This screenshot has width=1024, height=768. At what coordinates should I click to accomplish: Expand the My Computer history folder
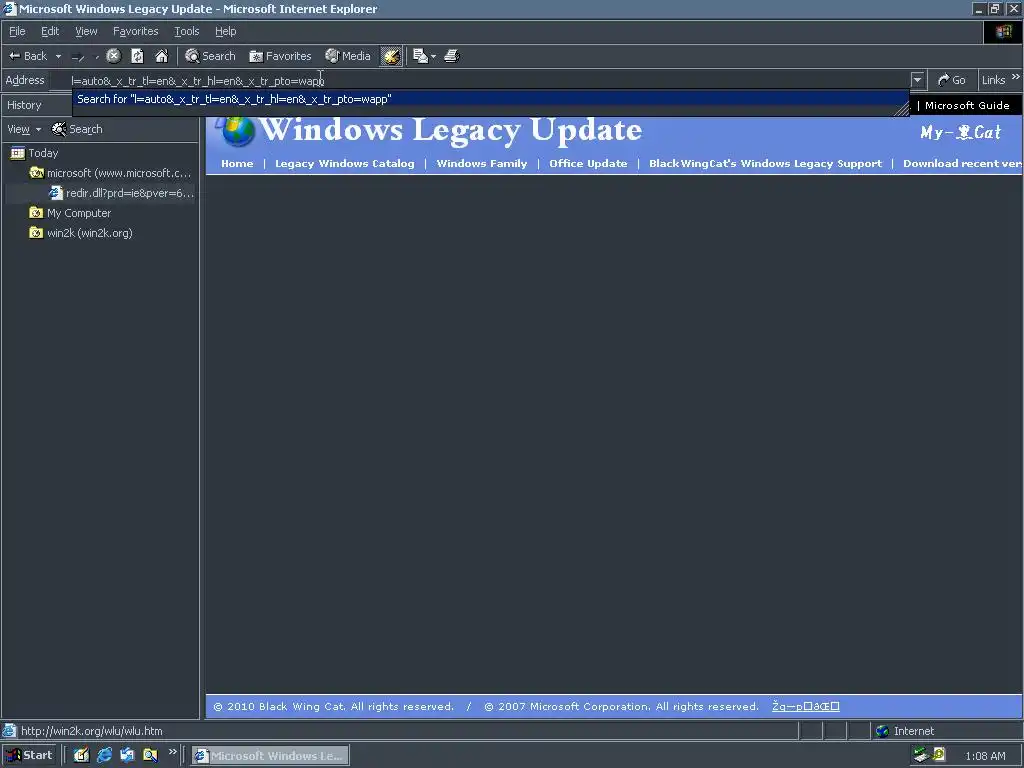pyautogui.click(x=70, y=213)
